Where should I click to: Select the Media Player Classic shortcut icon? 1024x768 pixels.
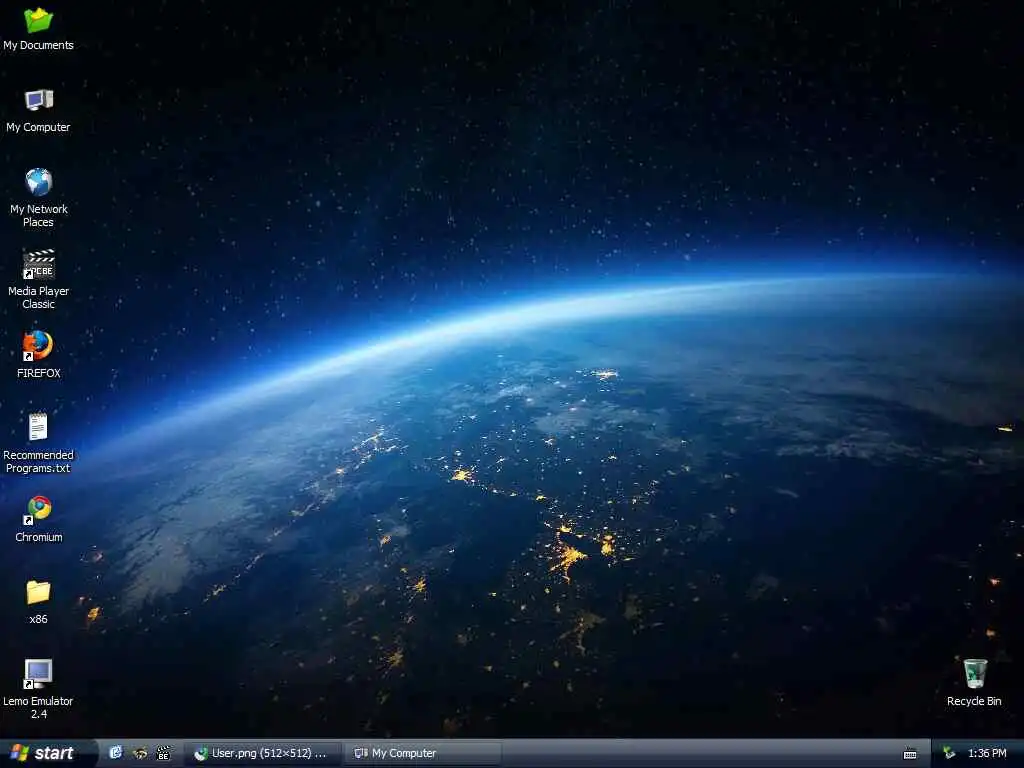(39, 264)
